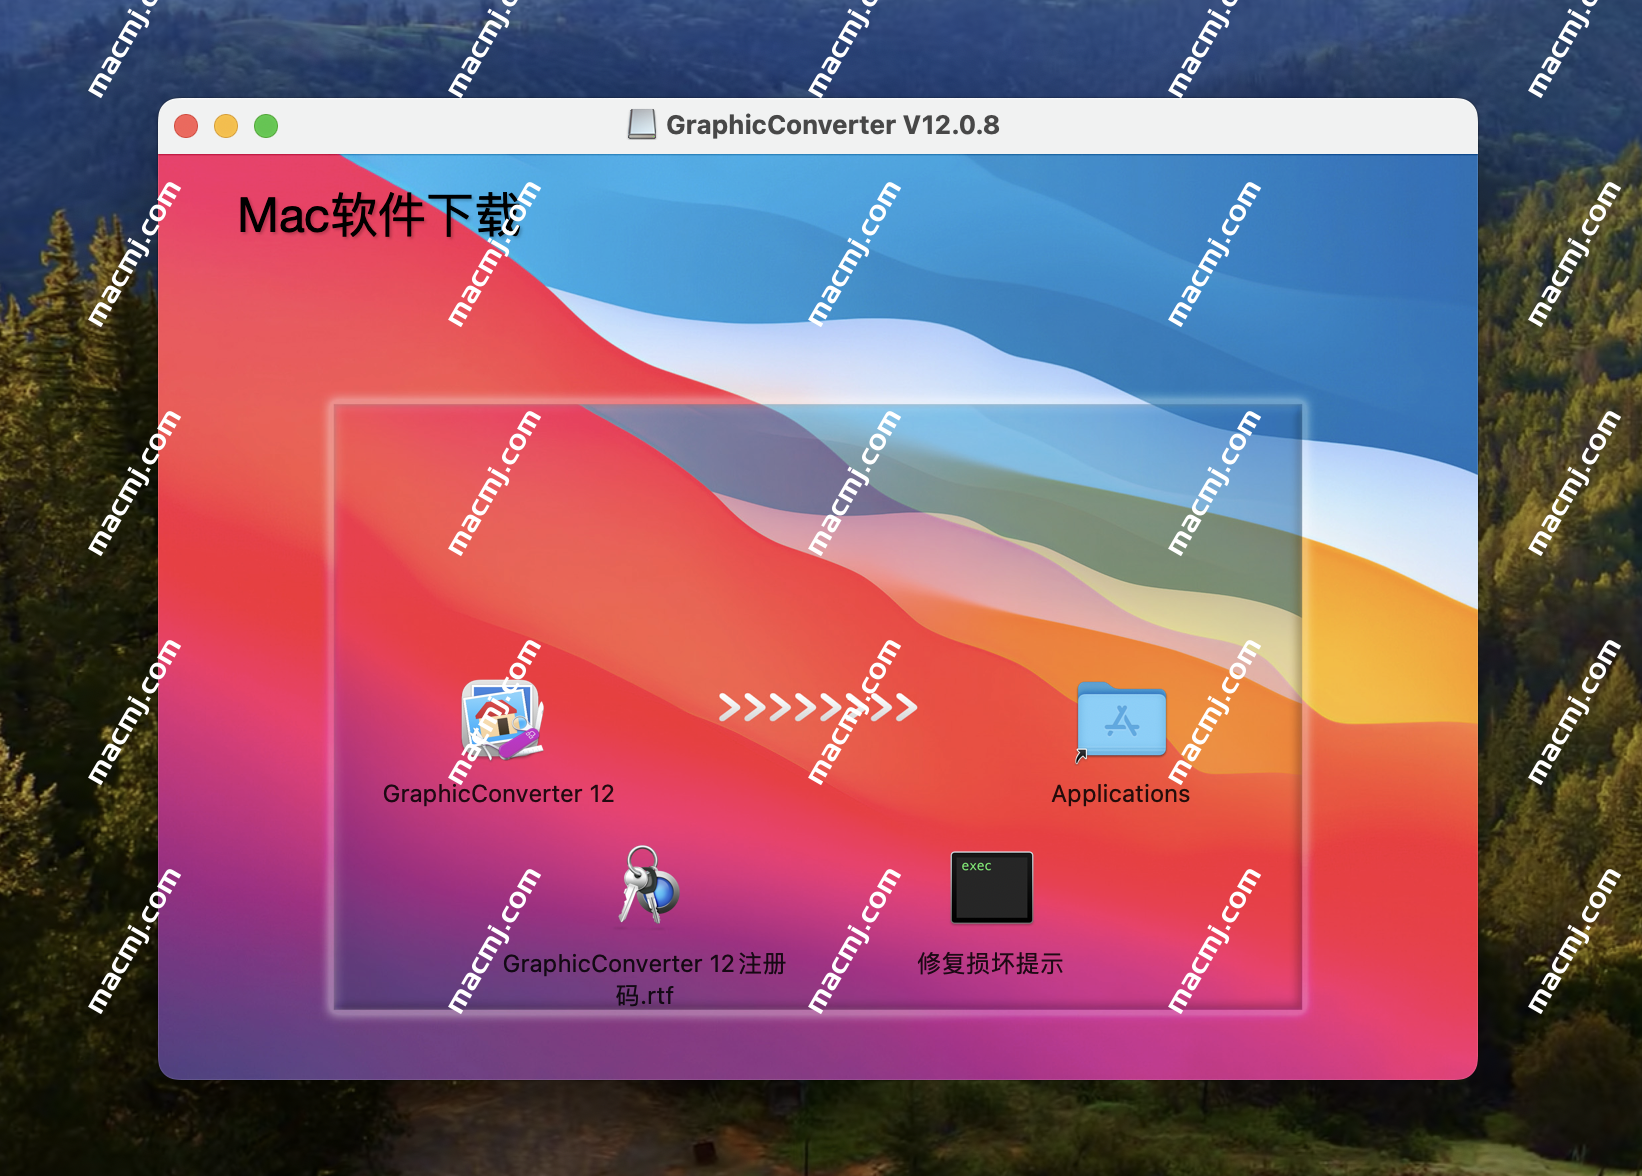
Task: Click the disk icon in the title bar
Action: point(642,125)
